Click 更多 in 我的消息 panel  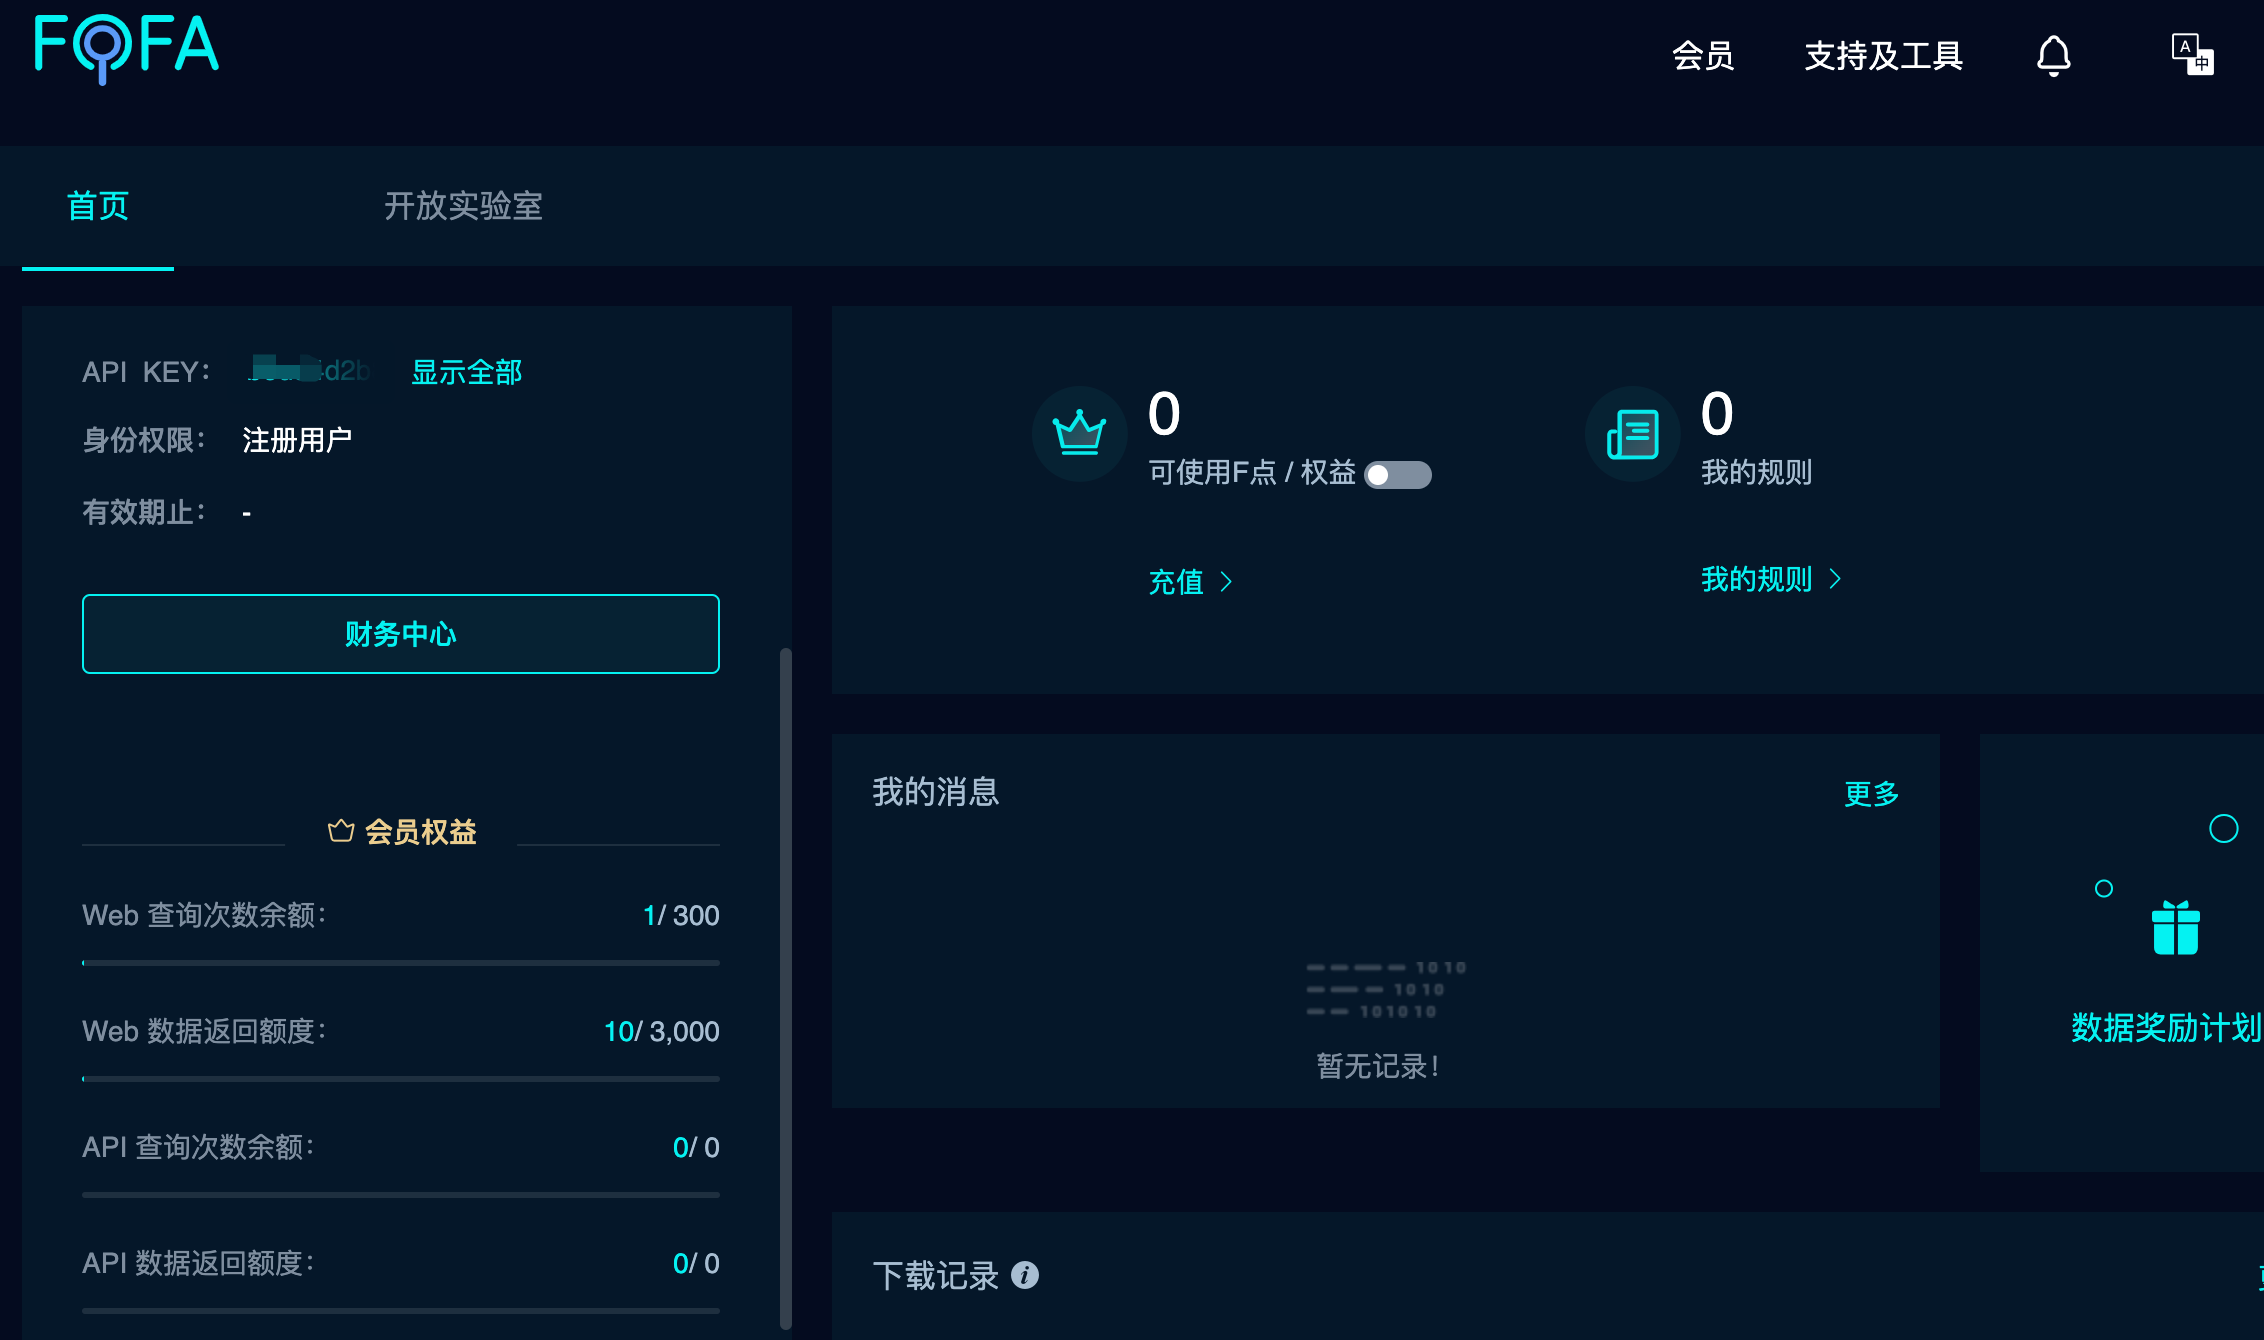coord(1871,794)
